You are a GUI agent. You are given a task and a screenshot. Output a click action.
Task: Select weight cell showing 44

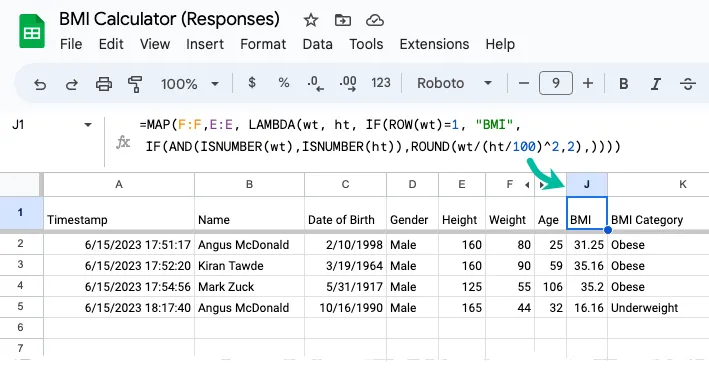[510, 308]
